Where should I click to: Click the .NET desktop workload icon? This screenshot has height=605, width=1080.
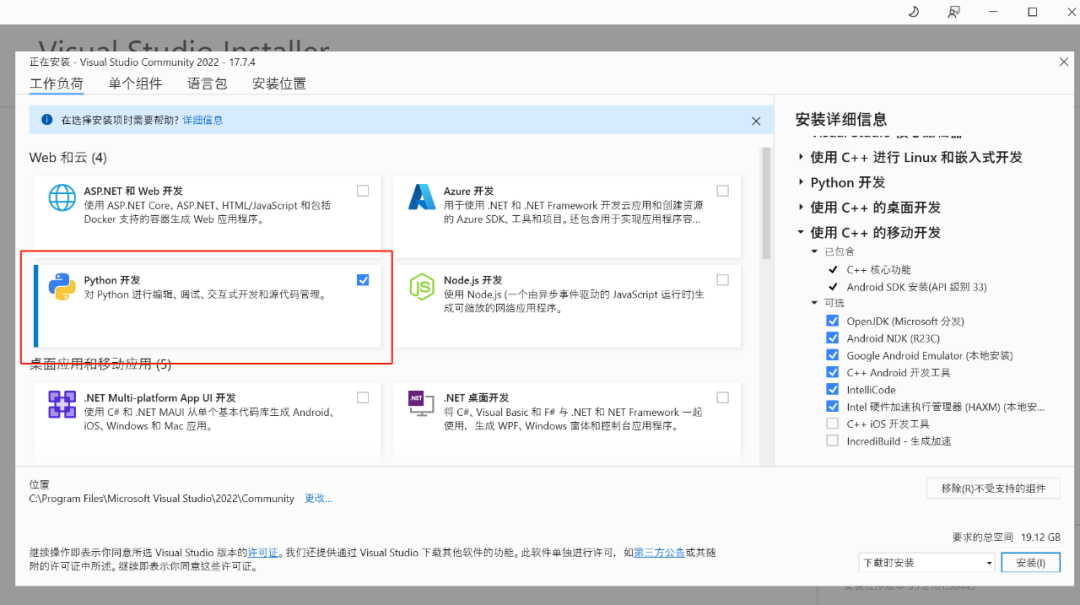click(422, 404)
